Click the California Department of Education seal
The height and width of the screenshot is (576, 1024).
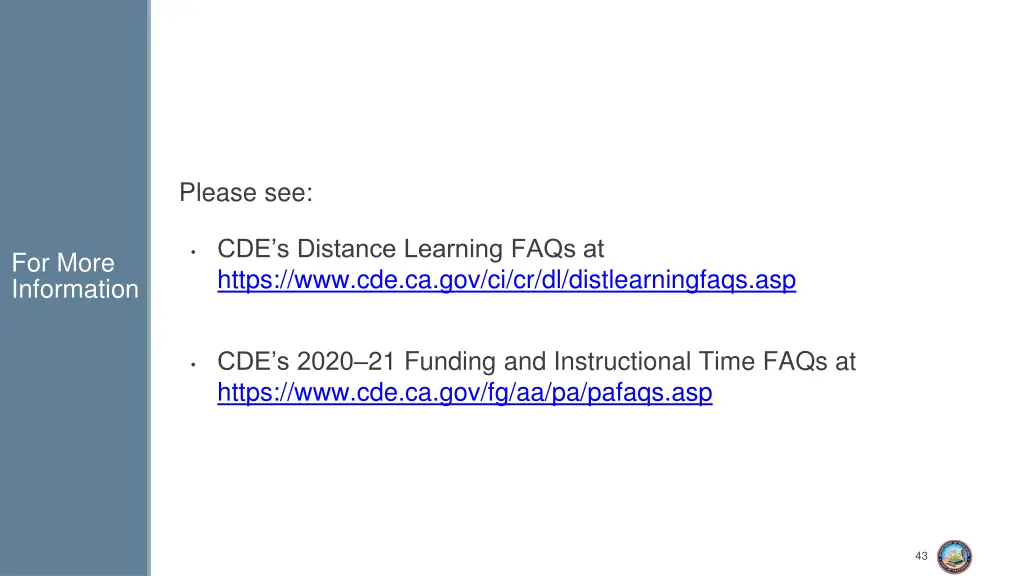pyautogui.click(x=954, y=557)
